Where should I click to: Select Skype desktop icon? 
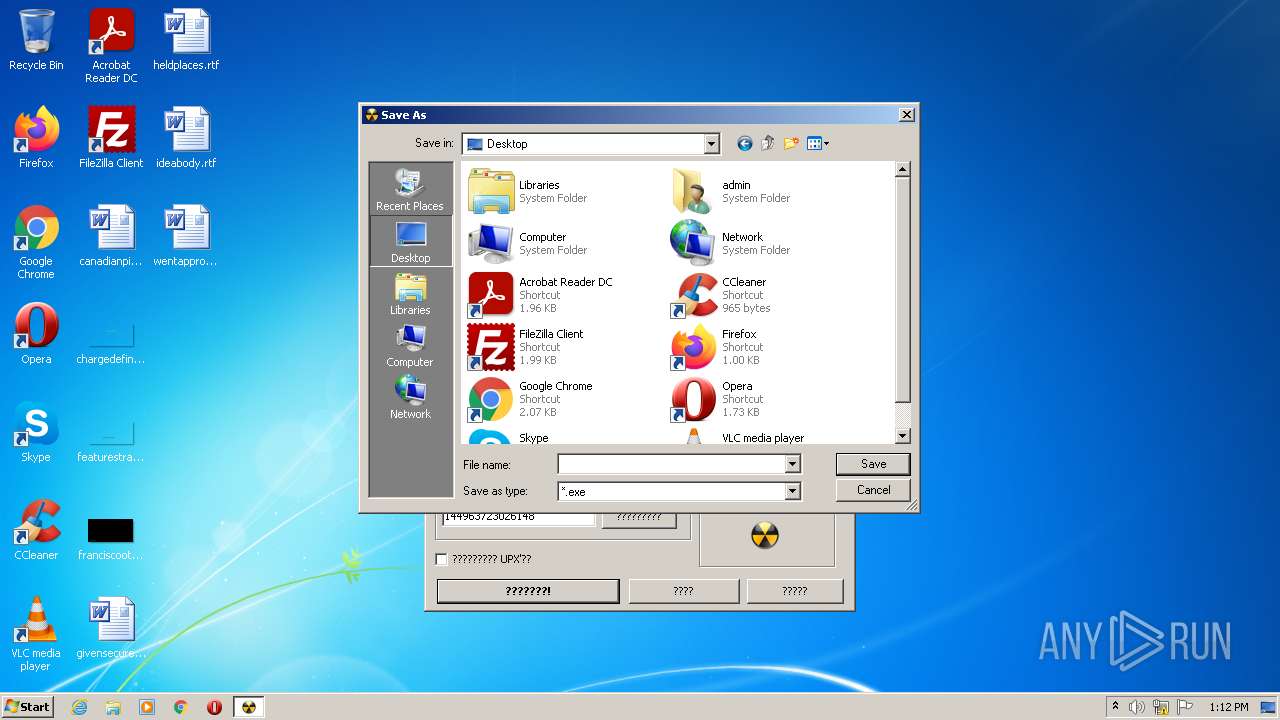click(36, 432)
